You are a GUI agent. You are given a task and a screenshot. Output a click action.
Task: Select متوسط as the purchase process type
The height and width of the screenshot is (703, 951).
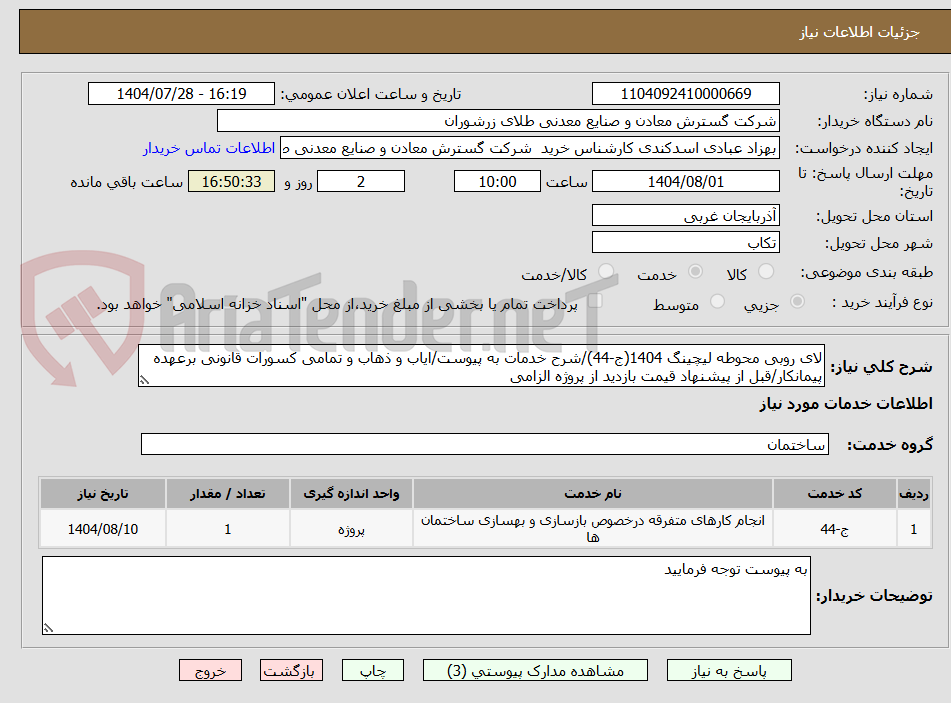(x=717, y=302)
